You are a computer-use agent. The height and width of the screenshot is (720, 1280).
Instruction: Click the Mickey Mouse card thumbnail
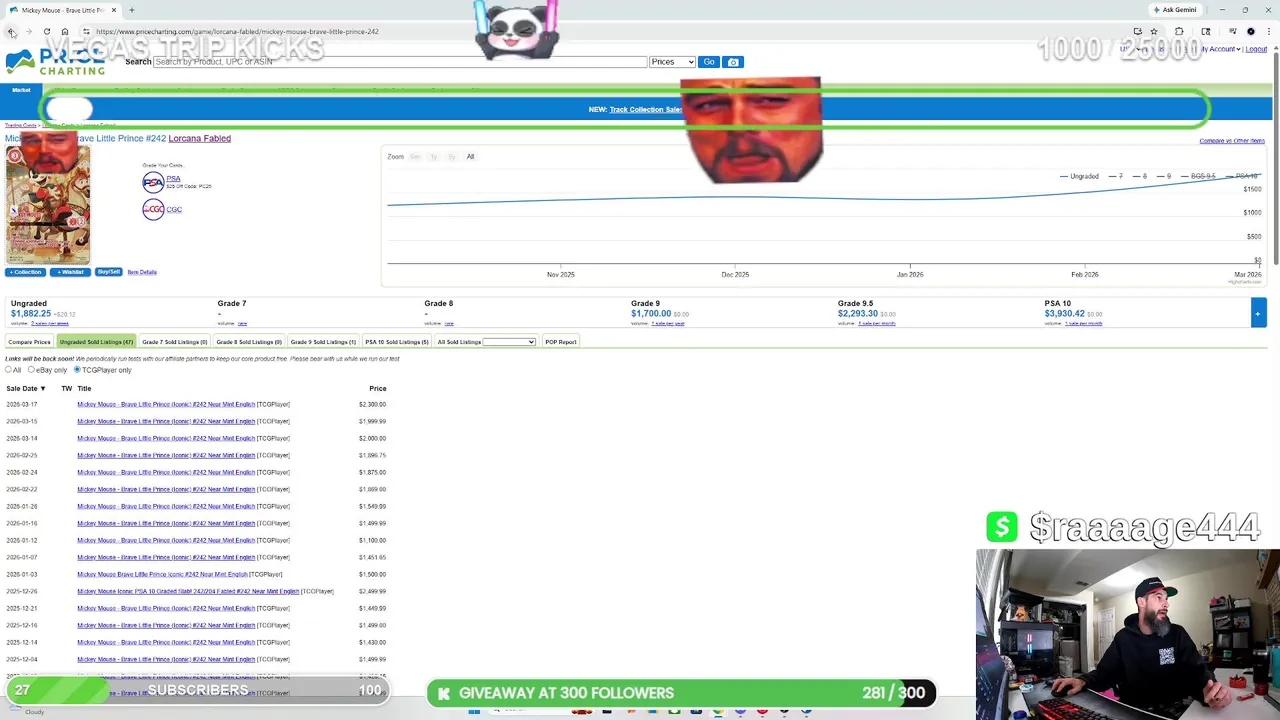(x=47, y=205)
